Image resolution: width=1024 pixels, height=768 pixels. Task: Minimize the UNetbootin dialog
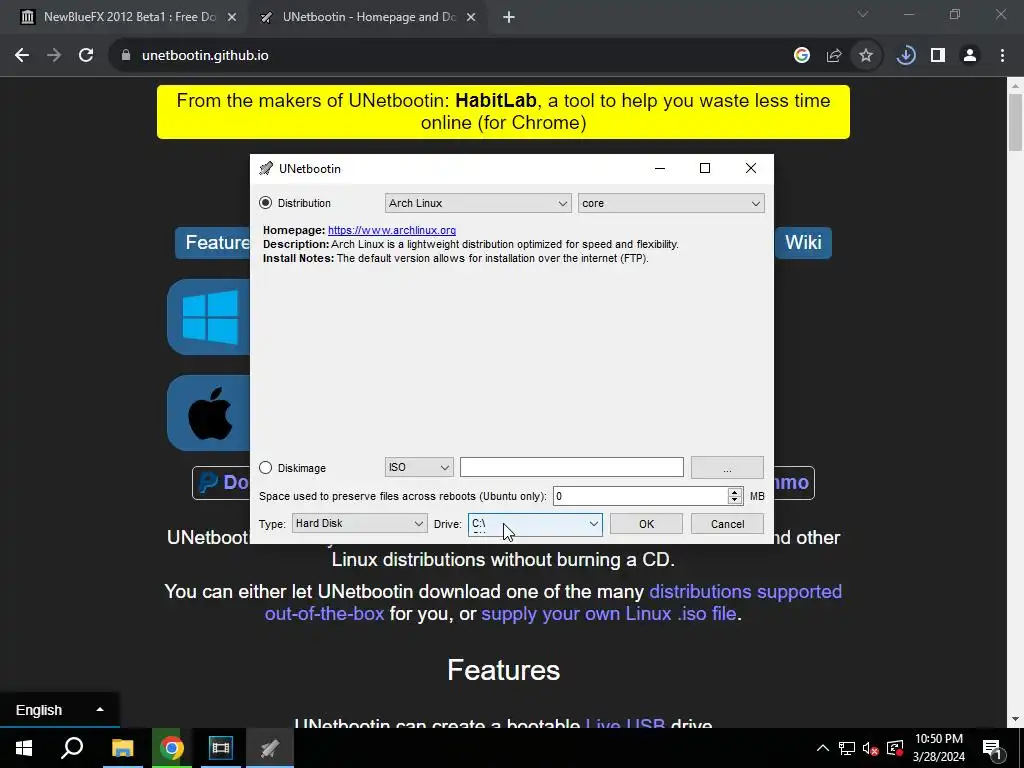(660, 168)
